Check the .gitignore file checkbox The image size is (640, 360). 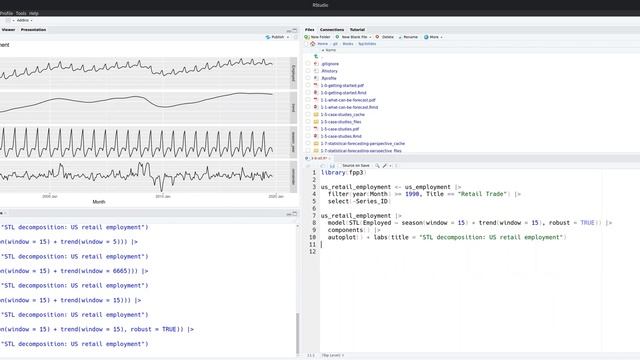coord(308,64)
